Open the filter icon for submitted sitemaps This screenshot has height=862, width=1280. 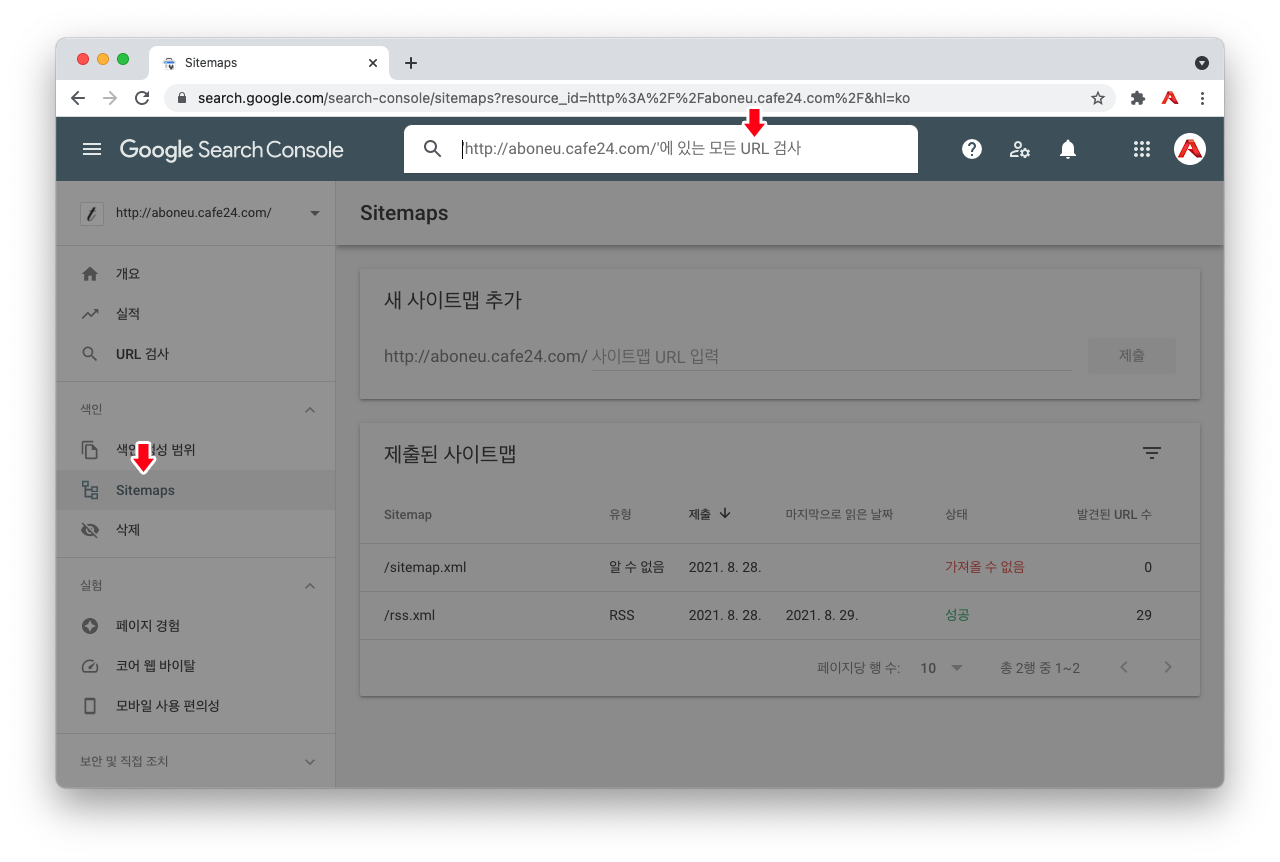(1152, 453)
